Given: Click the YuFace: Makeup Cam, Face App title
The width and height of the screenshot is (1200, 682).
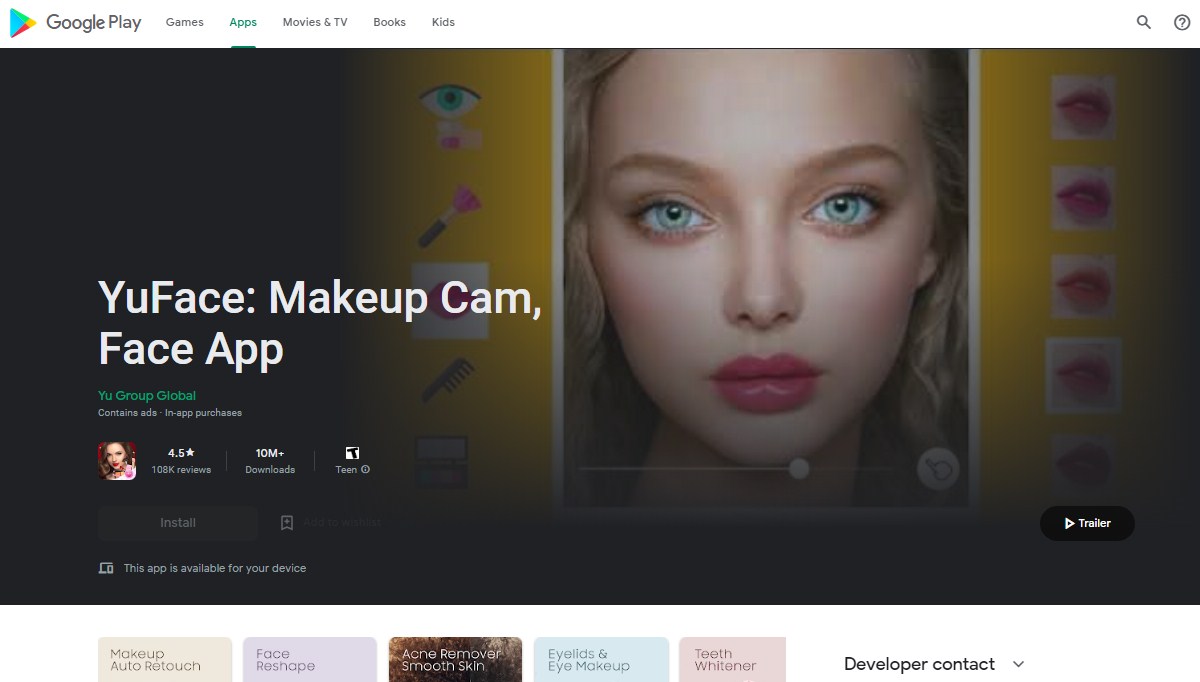Looking at the screenshot, I should (x=320, y=323).
